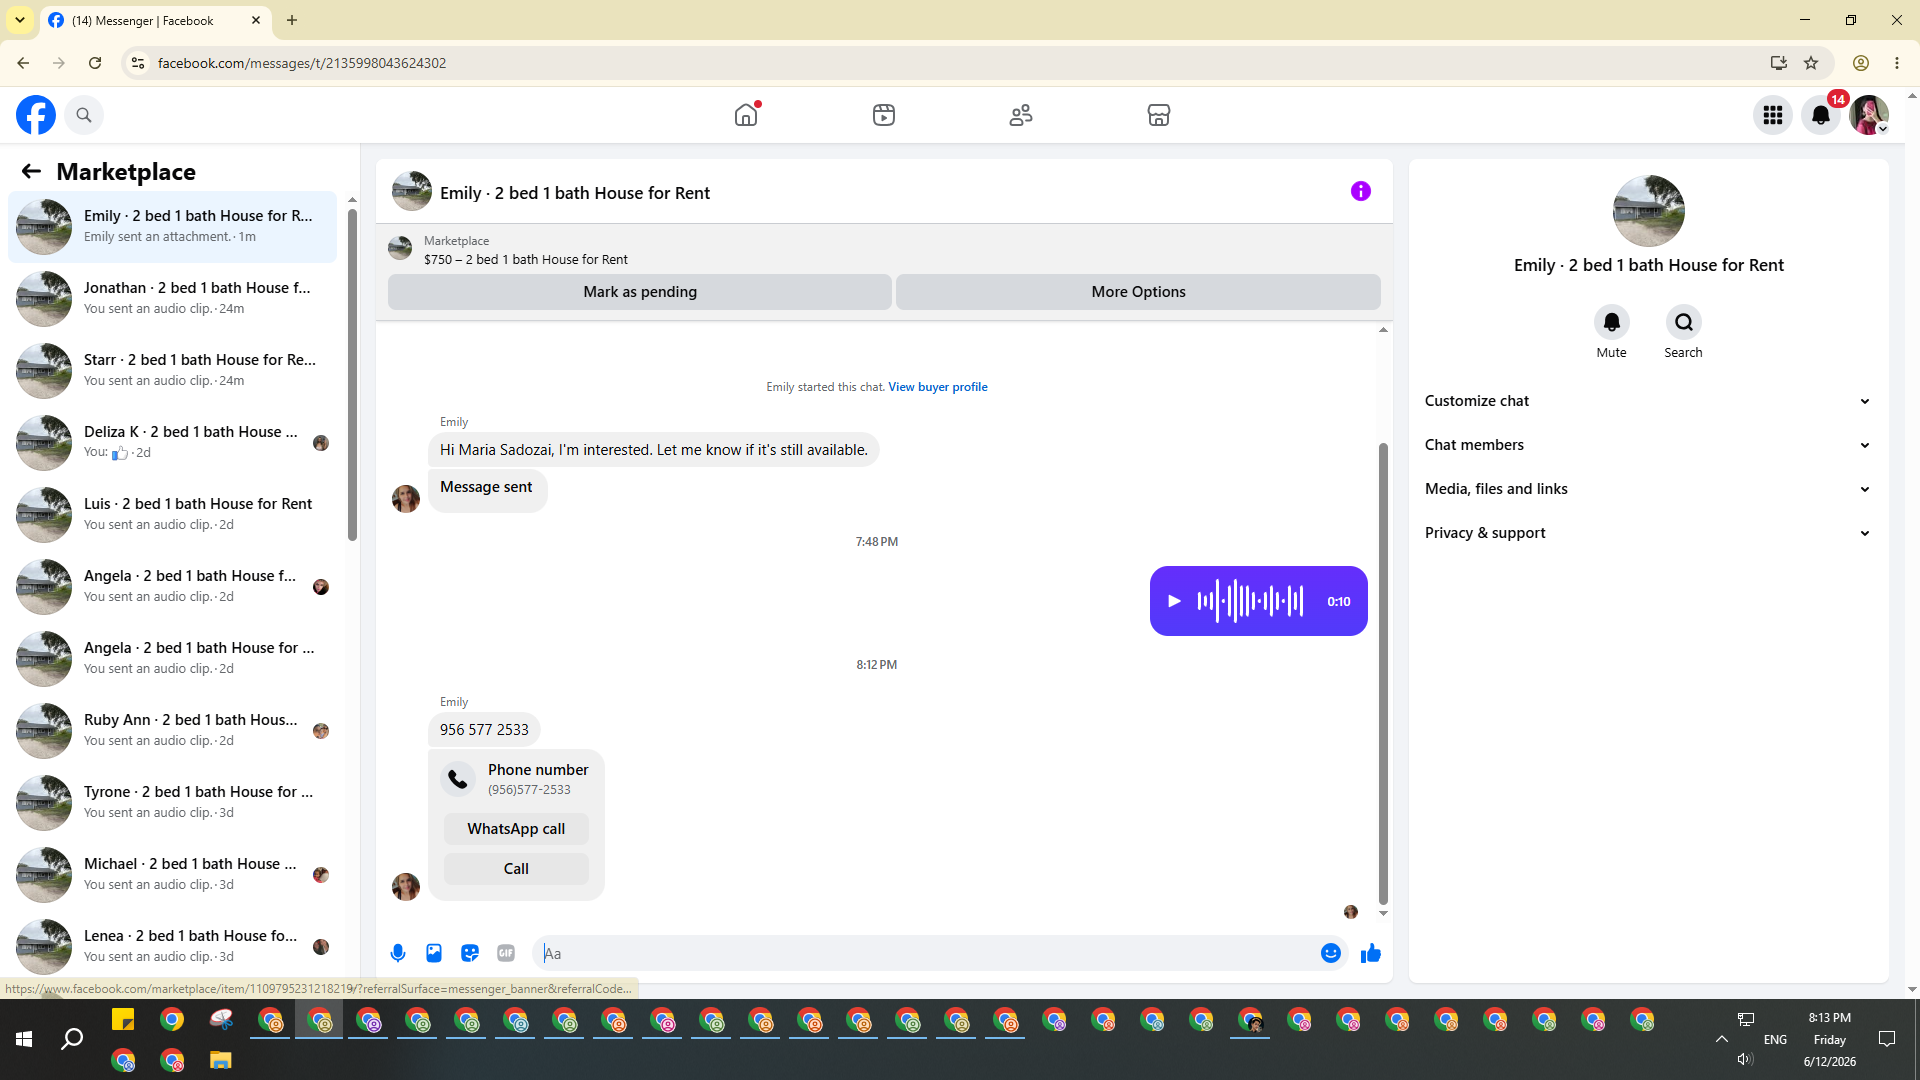This screenshot has height=1080, width=1920.
Task: Bookmark this tab with the star icon
Action: click(x=1811, y=63)
